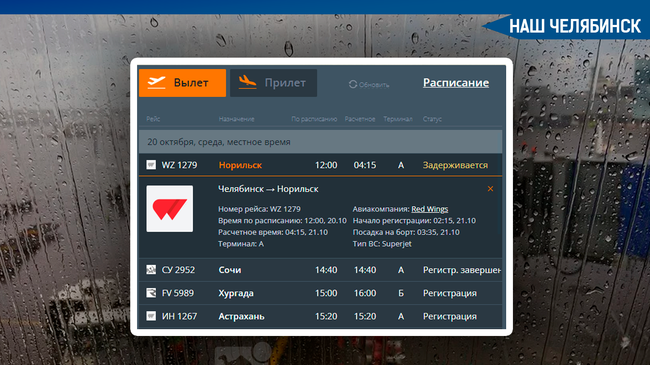Click the По расписанию column header

pyautogui.click(x=314, y=119)
